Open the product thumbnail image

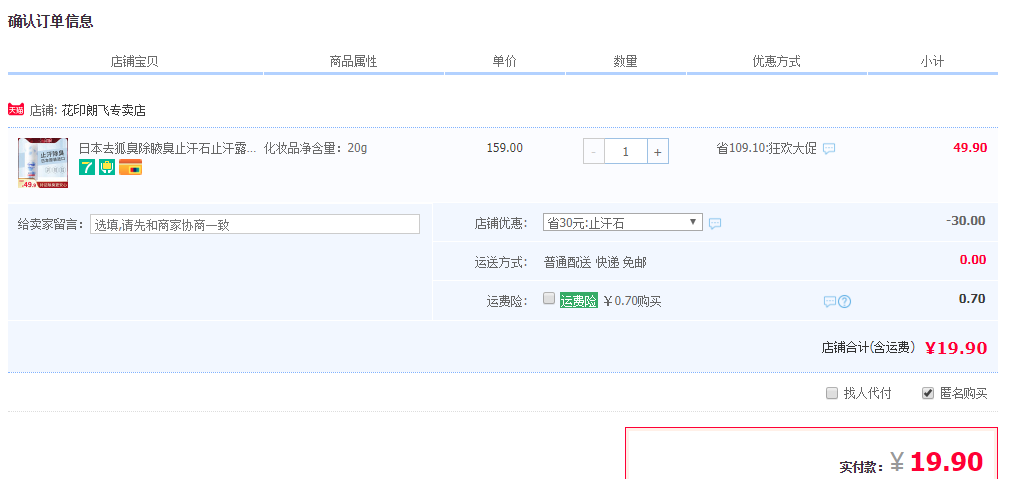(x=43, y=163)
